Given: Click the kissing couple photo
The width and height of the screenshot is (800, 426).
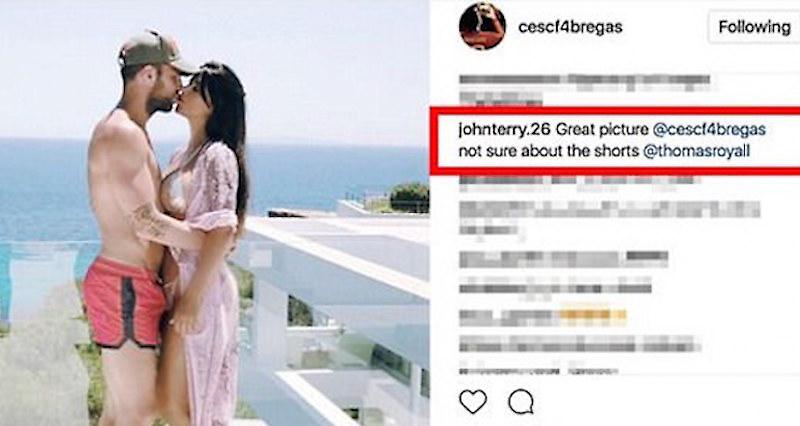Looking at the screenshot, I should [x=214, y=213].
